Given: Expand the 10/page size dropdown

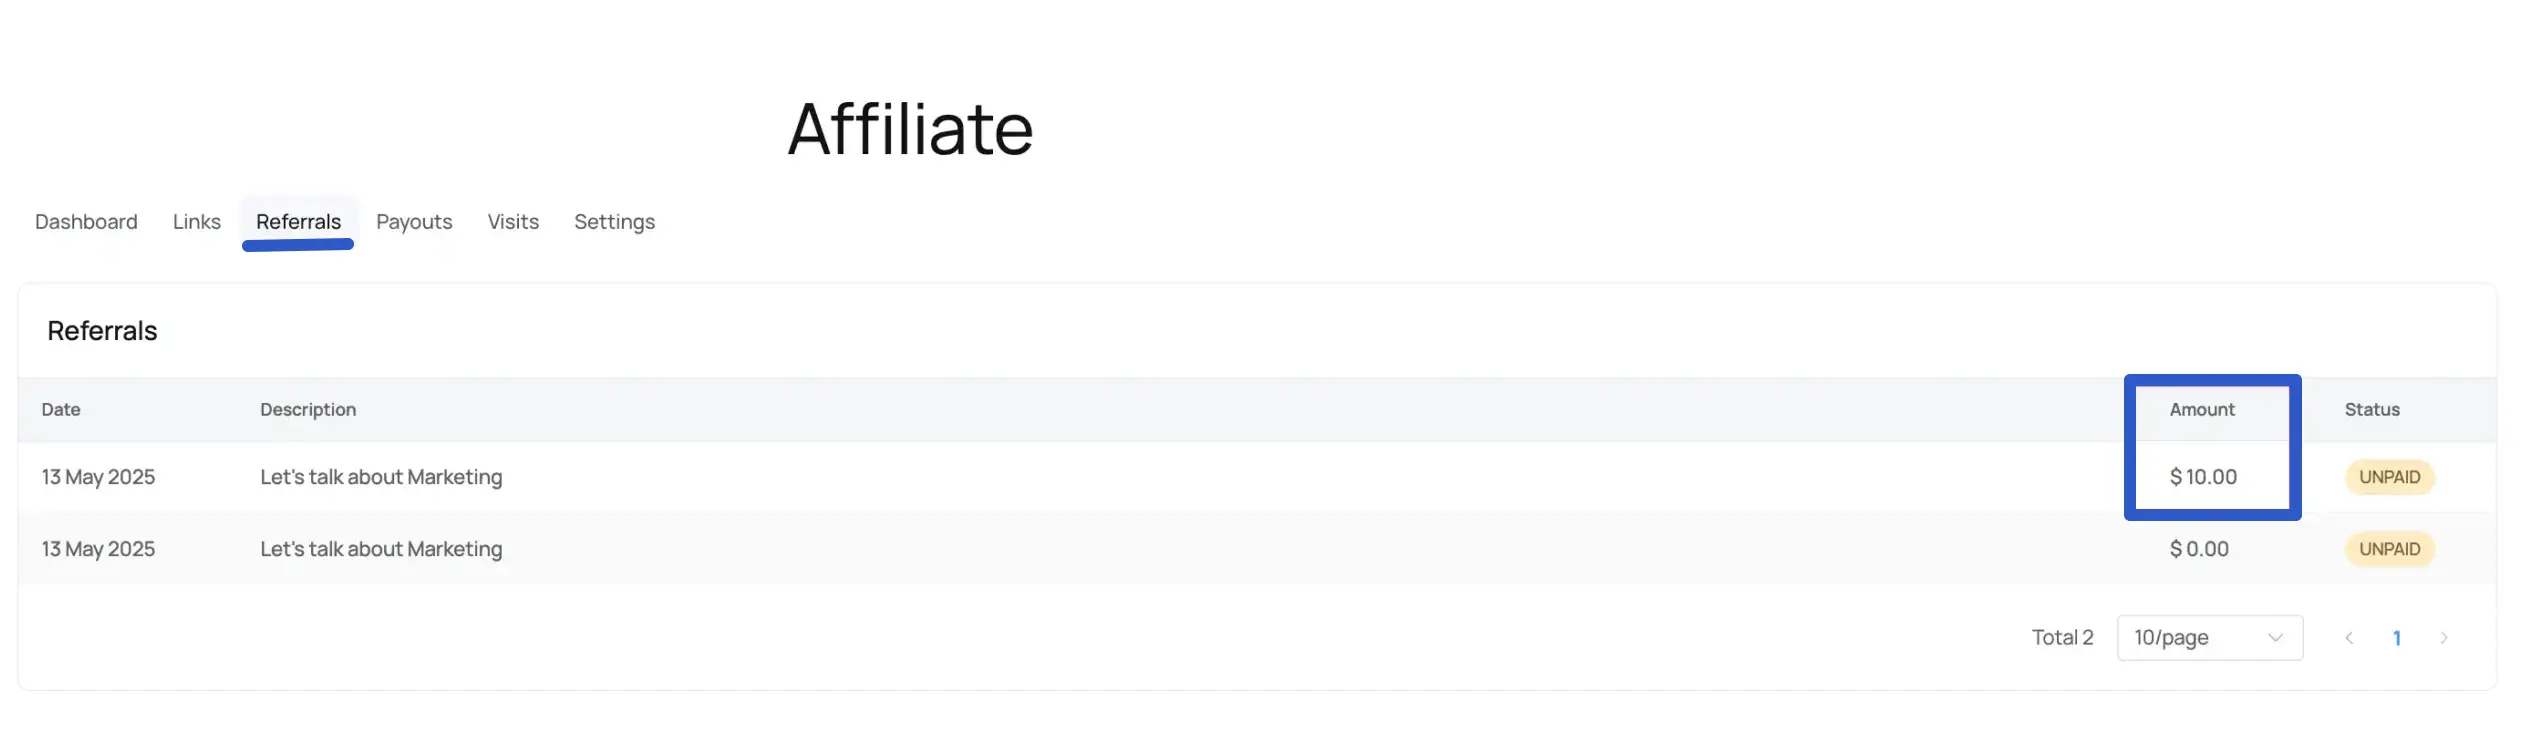Looking at the screenshot, I should [x=2208, y=638].
